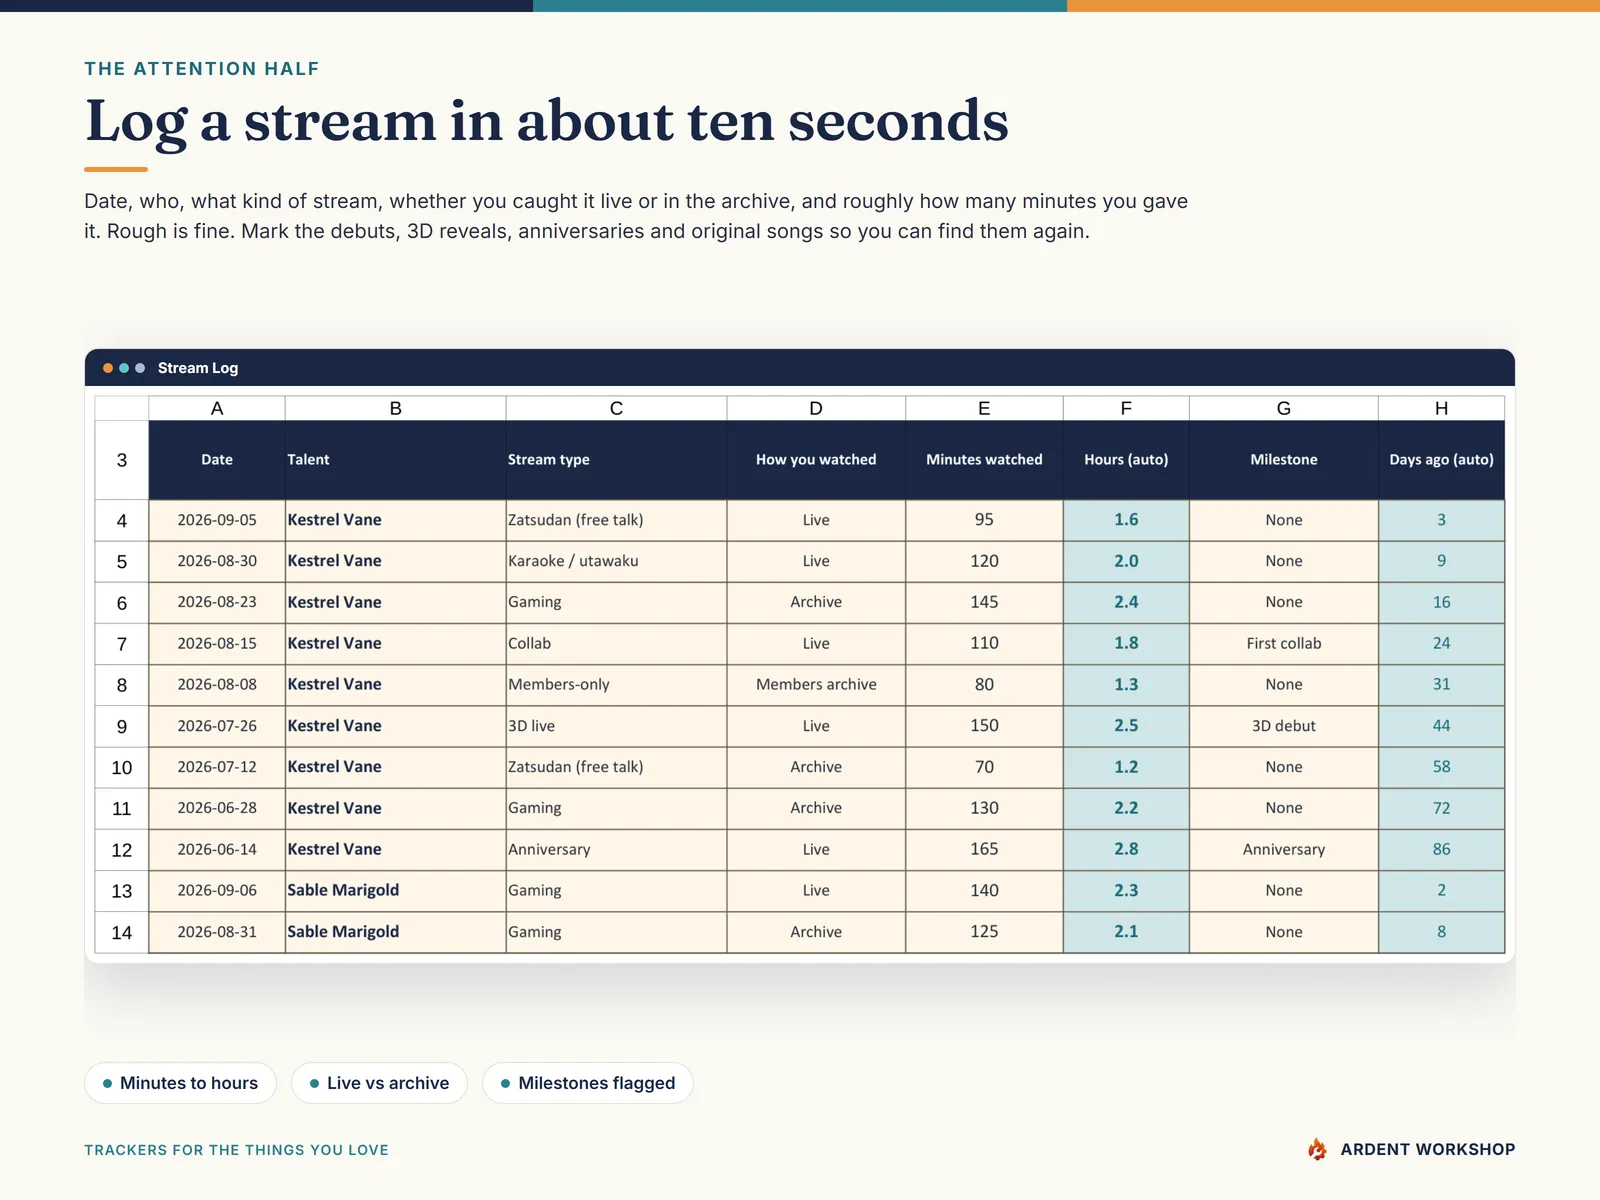Screen dimensions: 1600x1200
Task: Select row 3 header number
Action: click(x=122, y=460)
